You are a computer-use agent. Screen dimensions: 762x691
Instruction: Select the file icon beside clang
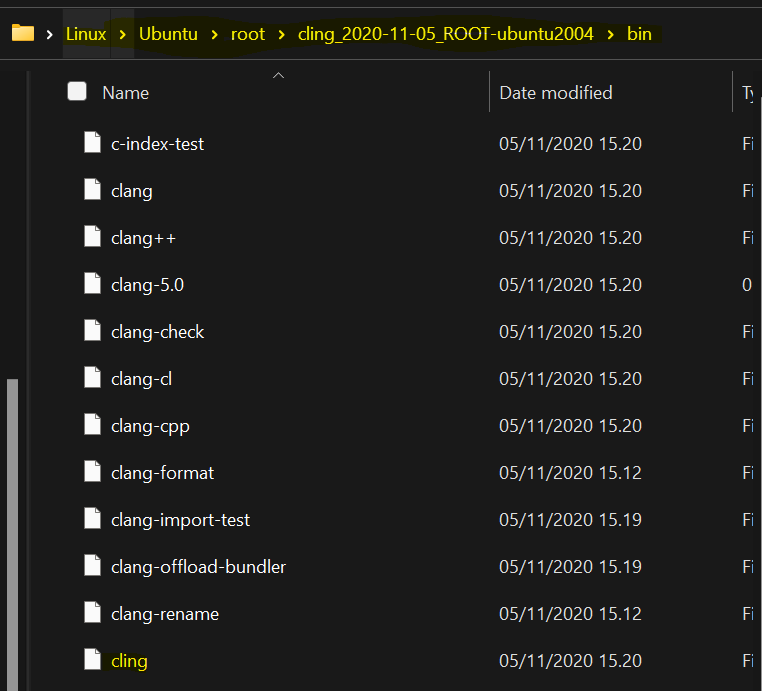tap(92, 190)
